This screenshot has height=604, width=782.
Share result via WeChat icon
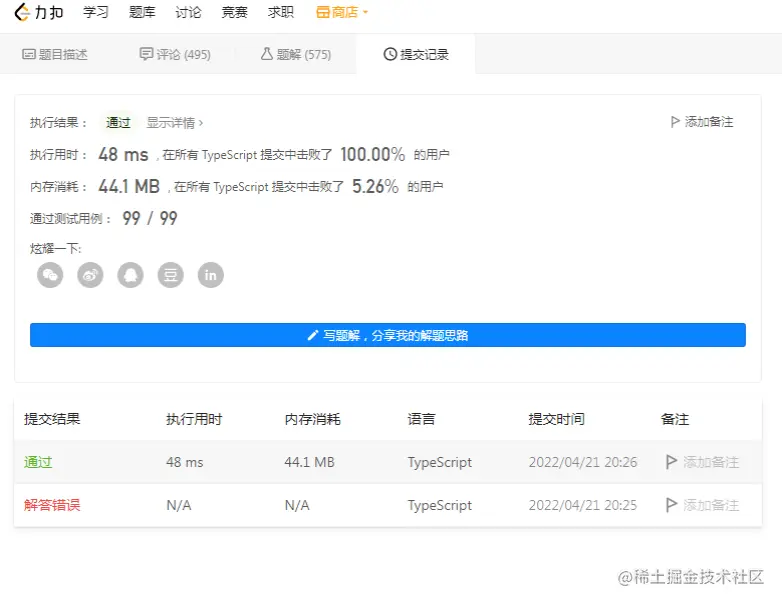(50, 275)
